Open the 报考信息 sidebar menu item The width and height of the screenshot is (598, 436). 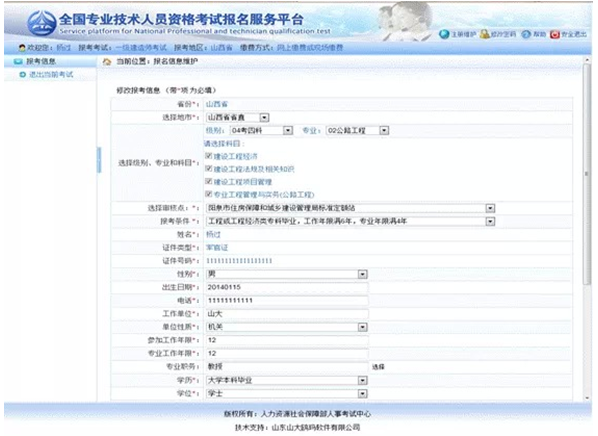pyautogui.click(x=41, y=61)
